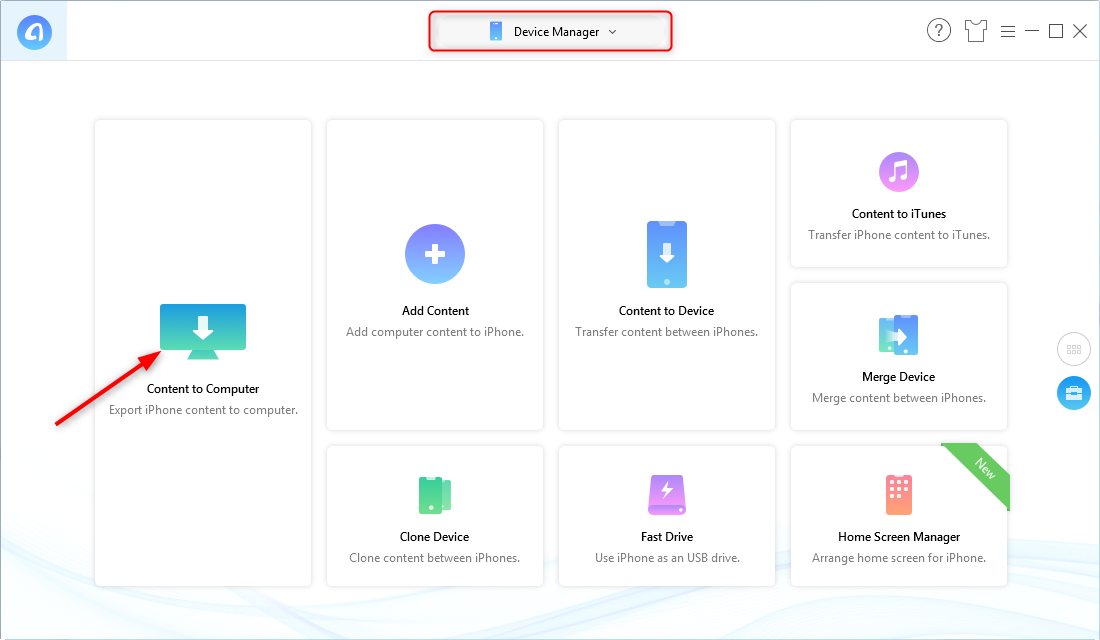The image size is (1100, 640).
Task: Open Content to Device transfer
Action: [x=666, y=254]
